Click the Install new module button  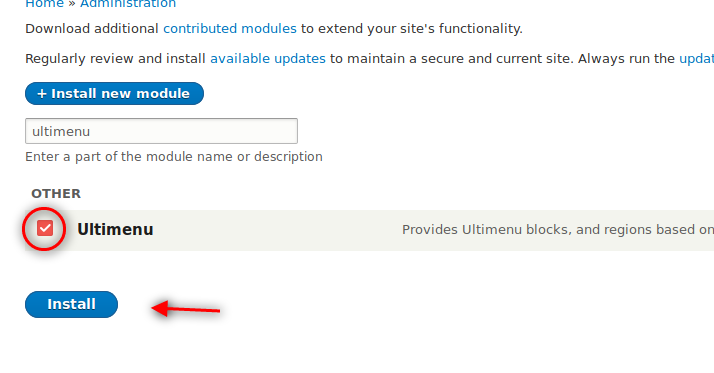pos(114,93)
